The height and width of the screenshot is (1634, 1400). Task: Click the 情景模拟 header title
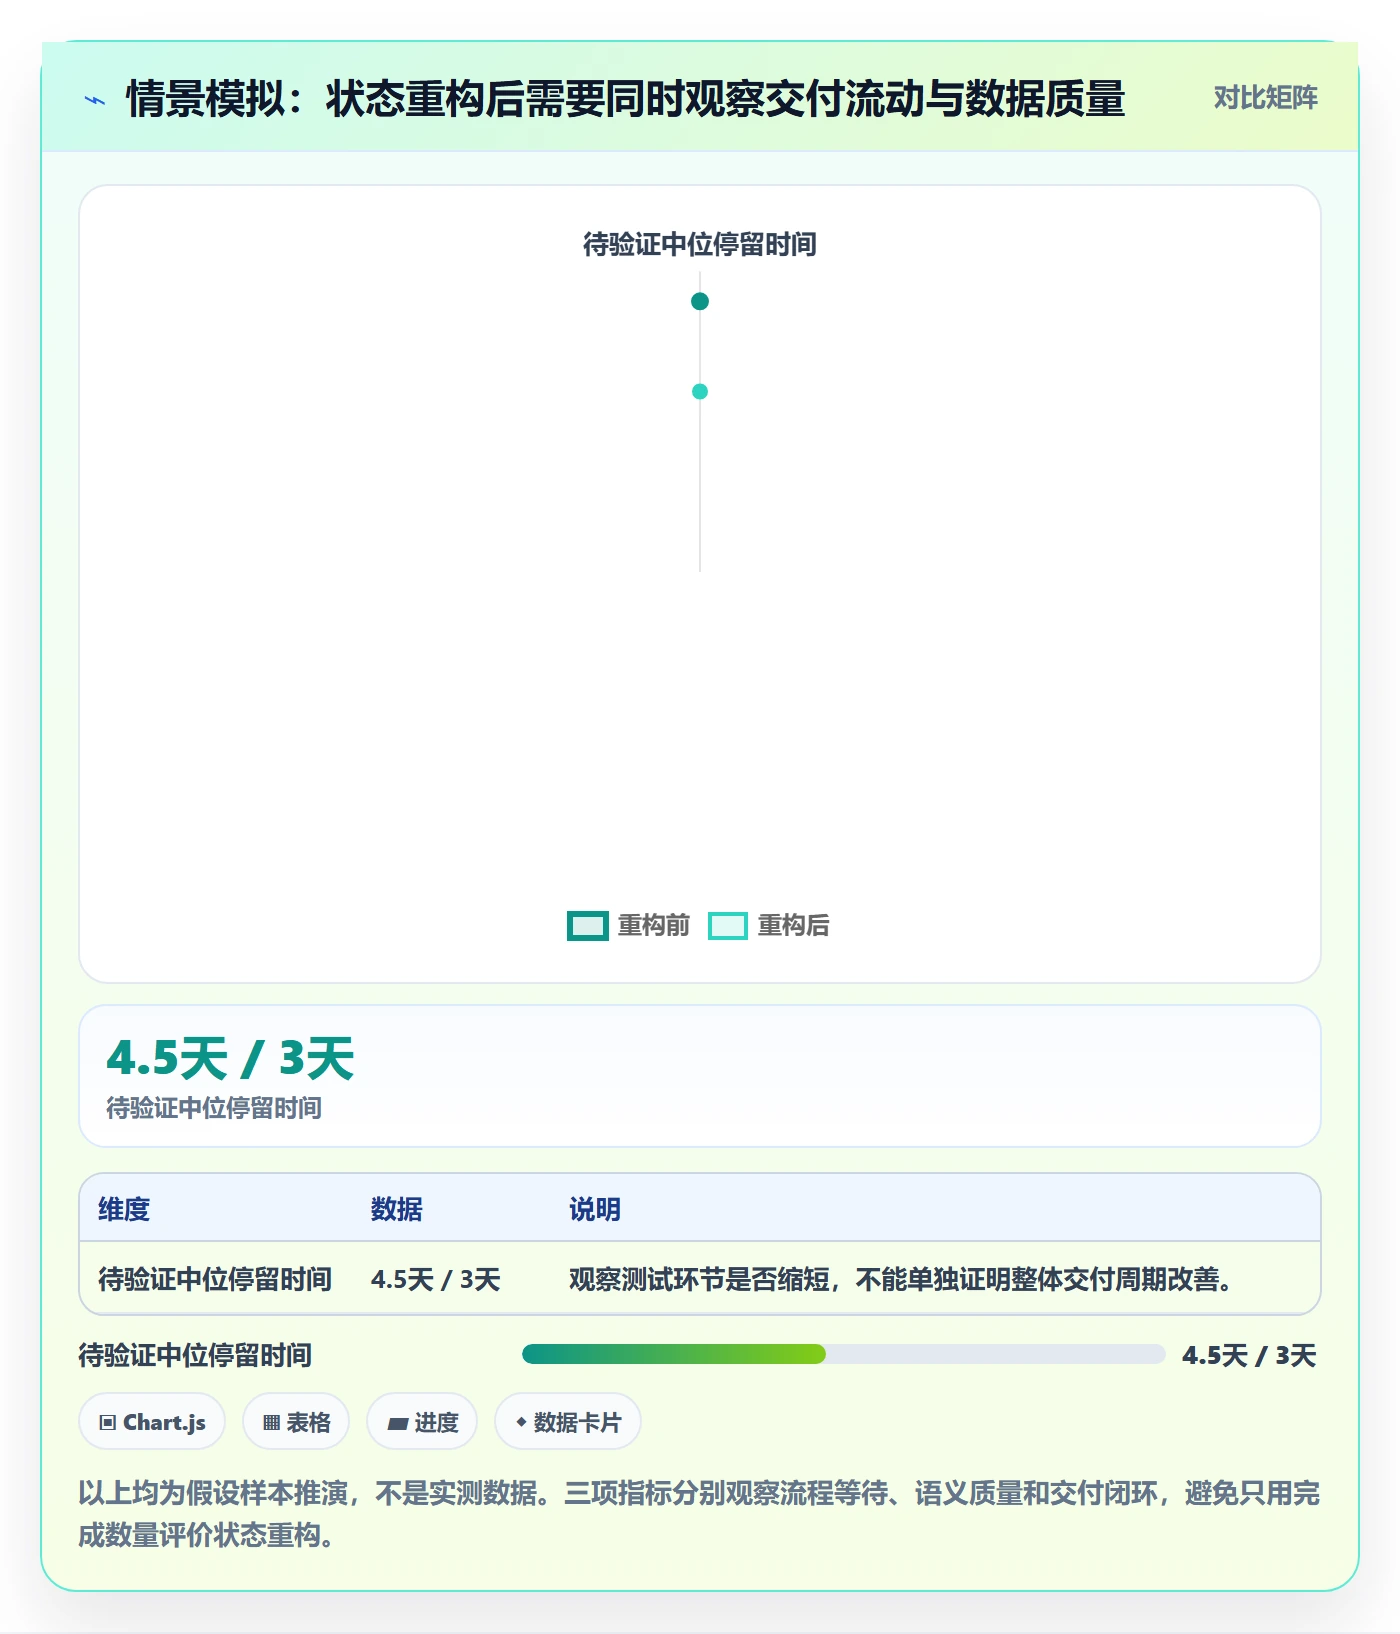click(625, 99)
